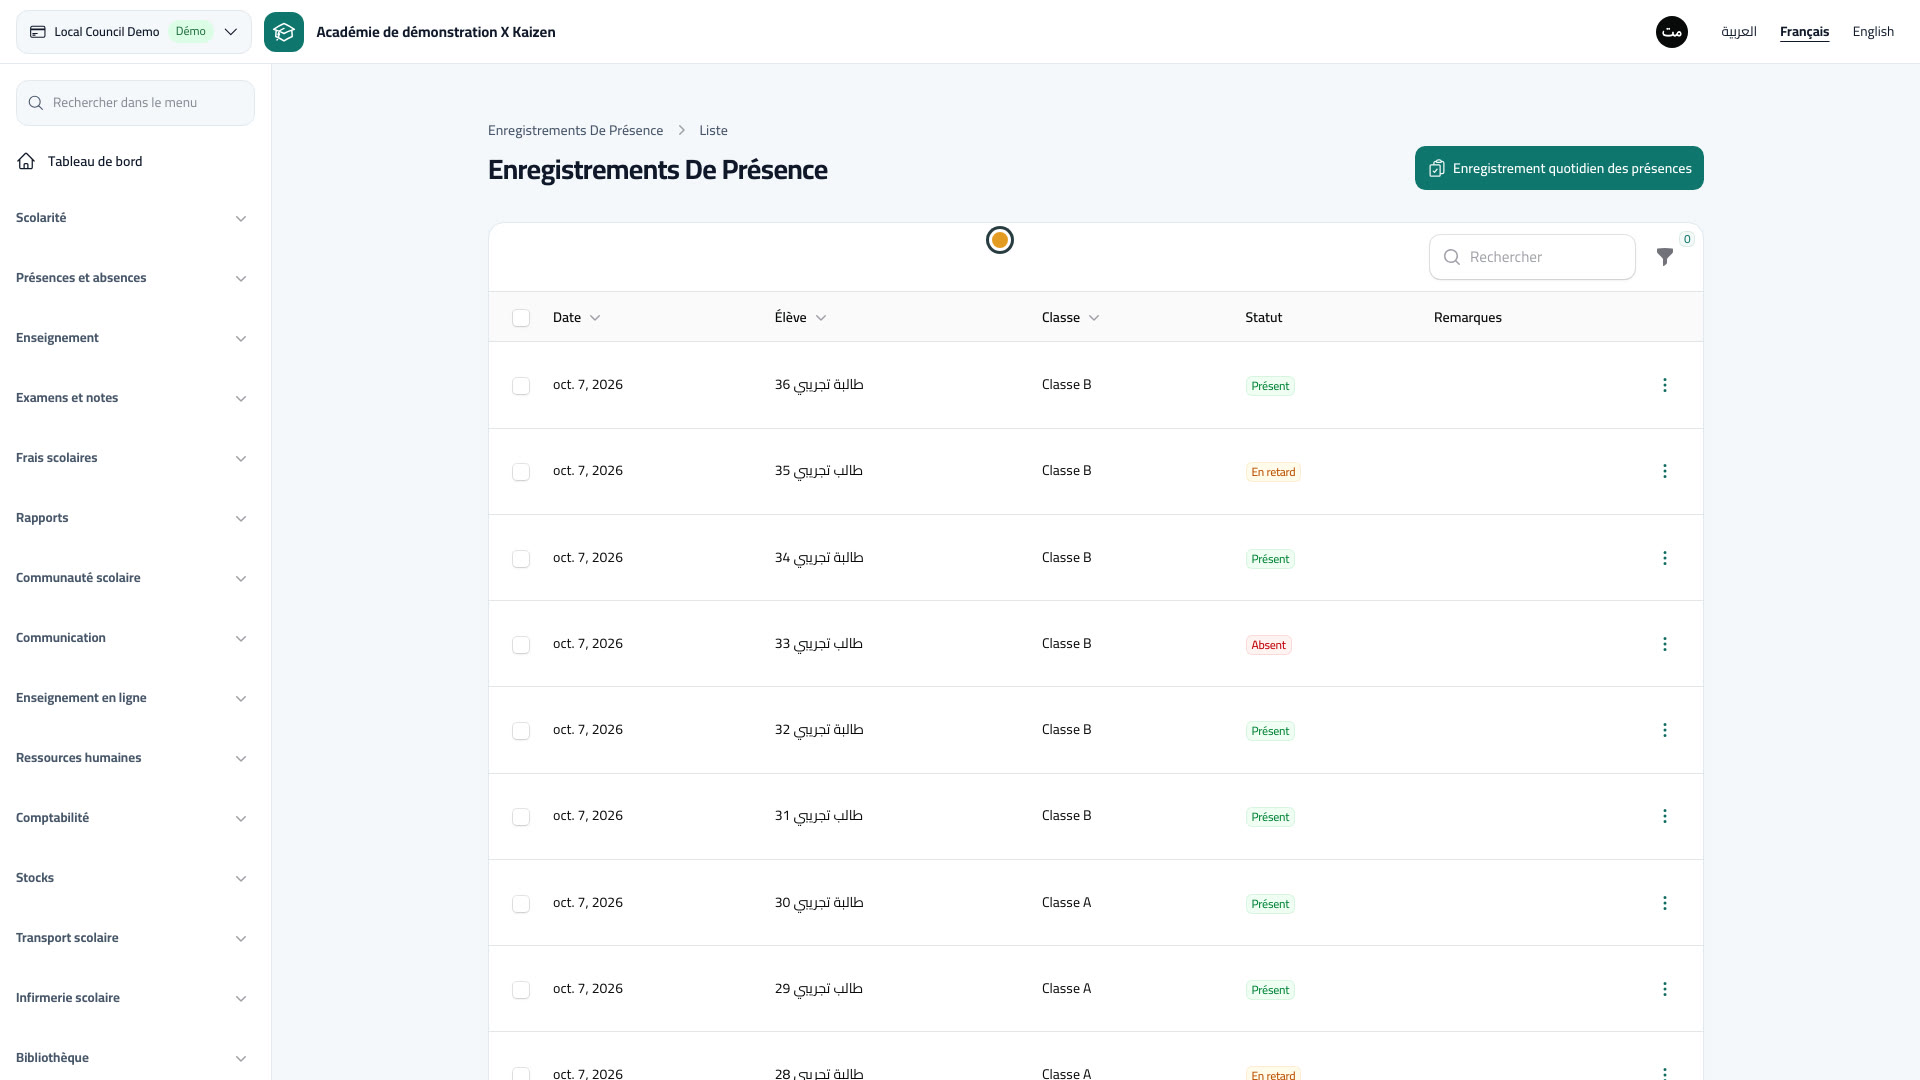Click the Tableau de bord home icon

26,161
